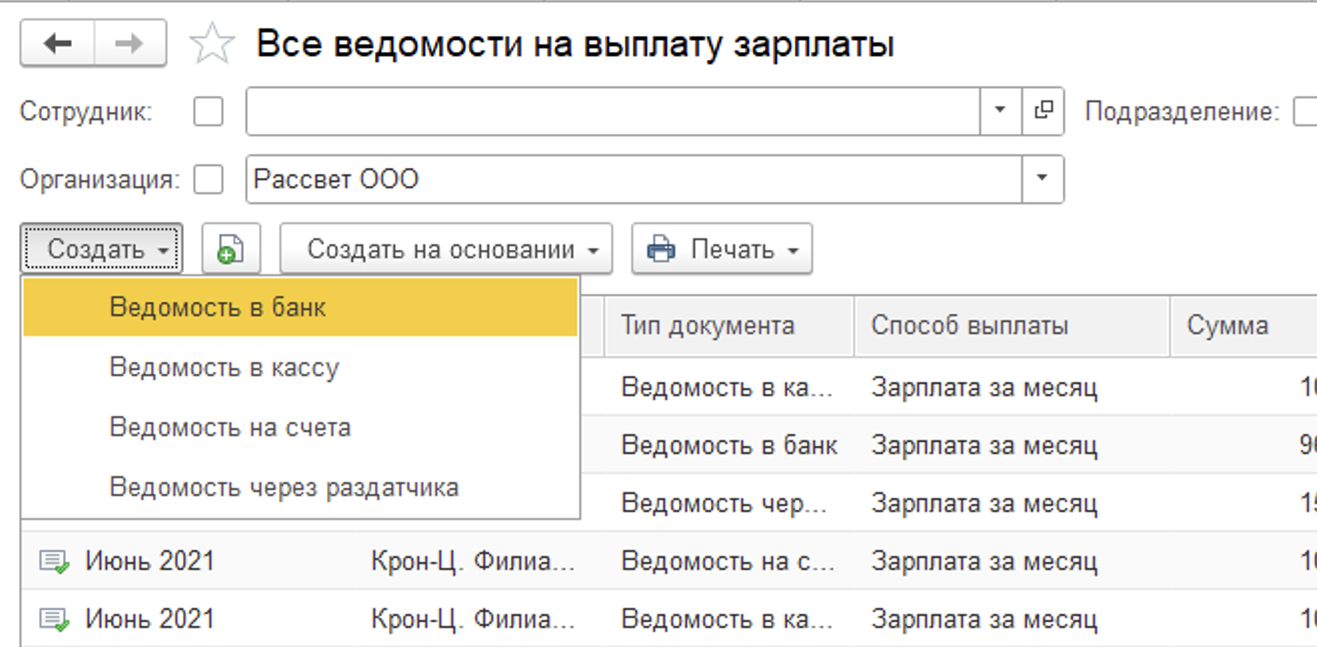Select Ведомость в банк menu item
The width and height of the screenshot is (1317, 647).
[x=300, y=307]
